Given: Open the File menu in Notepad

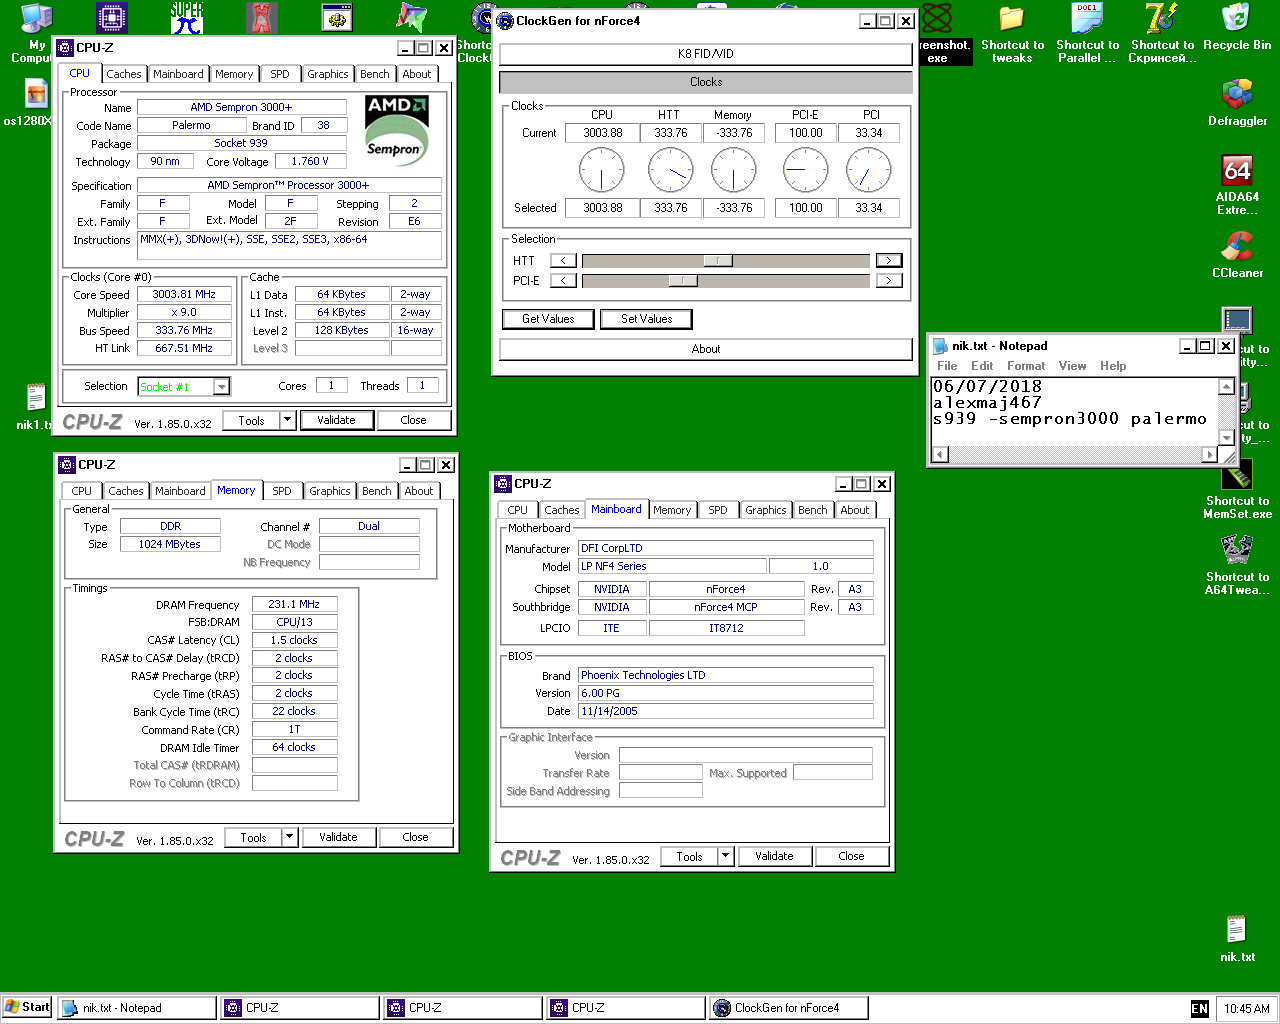Looking at the screenshot, I should 947,366.
